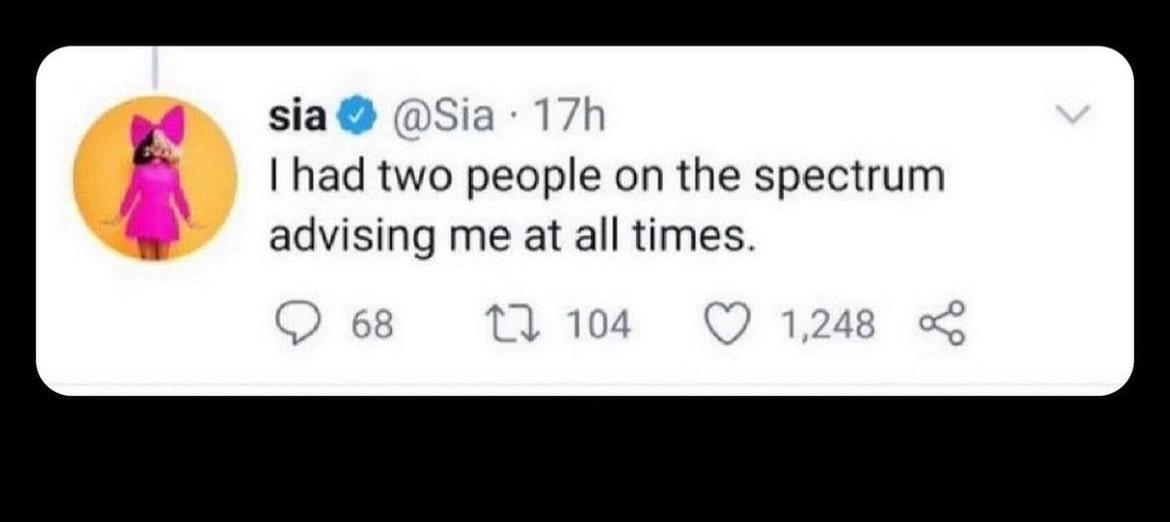The width and height of the screenshot is (1170, 522).
Task: Click the display name "sia"
Action: [x=298, y=118]
